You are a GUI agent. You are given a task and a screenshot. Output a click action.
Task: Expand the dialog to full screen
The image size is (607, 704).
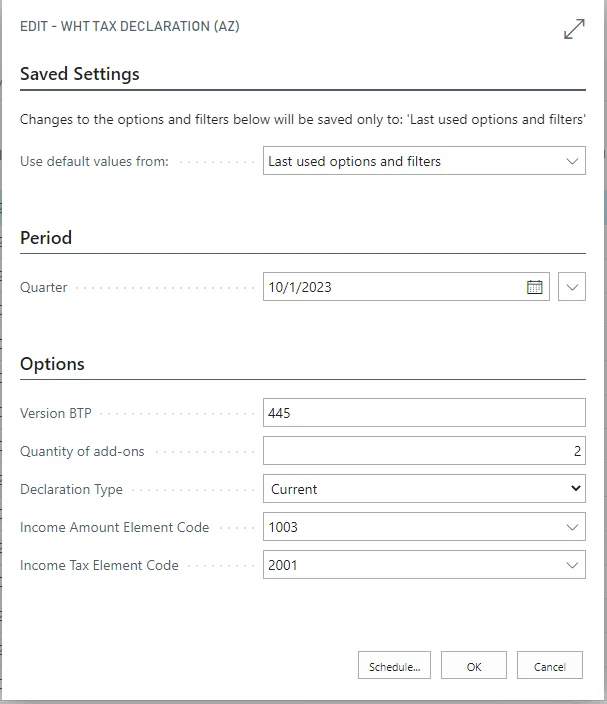coord(574,30)
